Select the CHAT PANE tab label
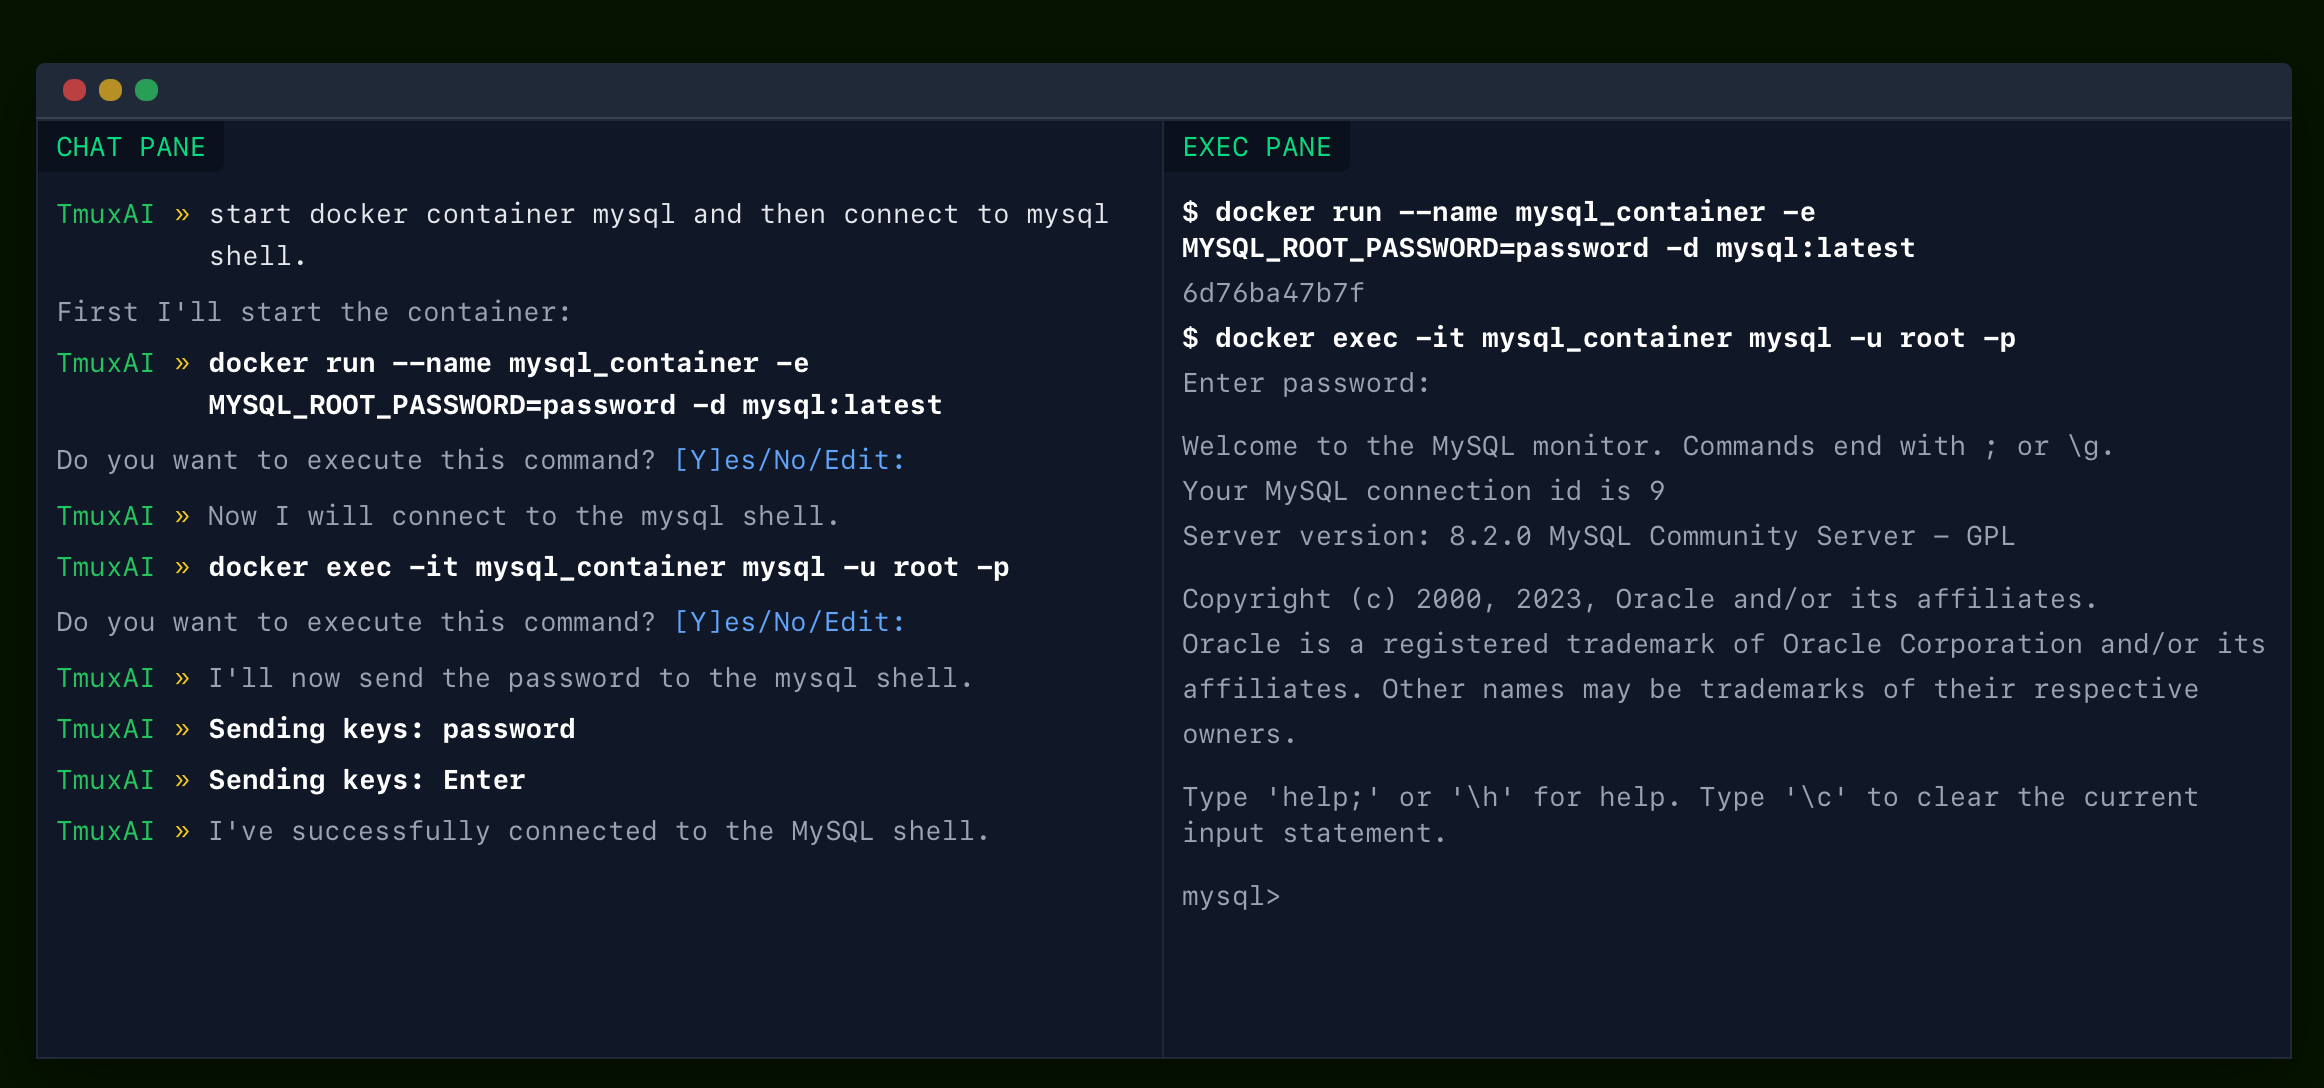 (x=130, y=147)
